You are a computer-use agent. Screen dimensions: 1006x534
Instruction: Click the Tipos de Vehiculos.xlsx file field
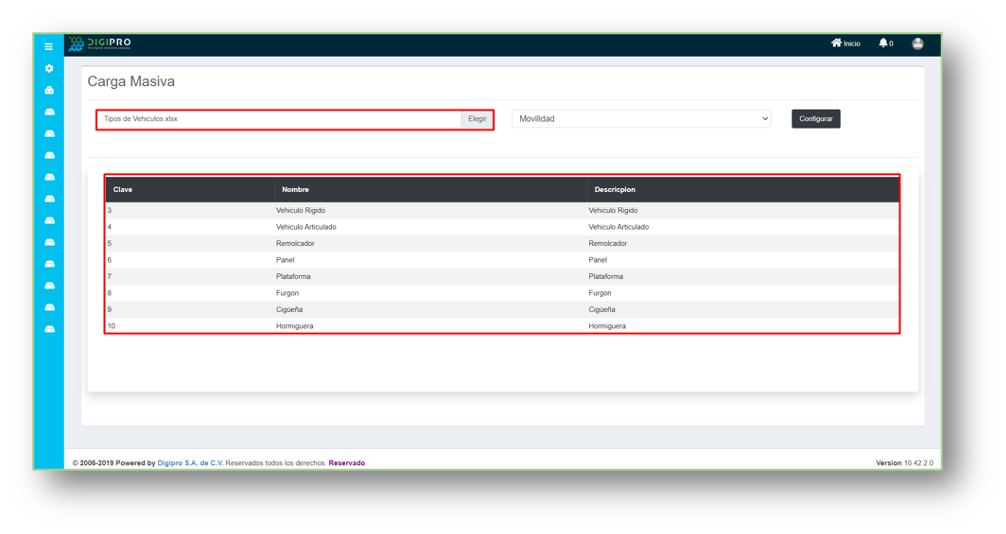click(x=278, y=119)
